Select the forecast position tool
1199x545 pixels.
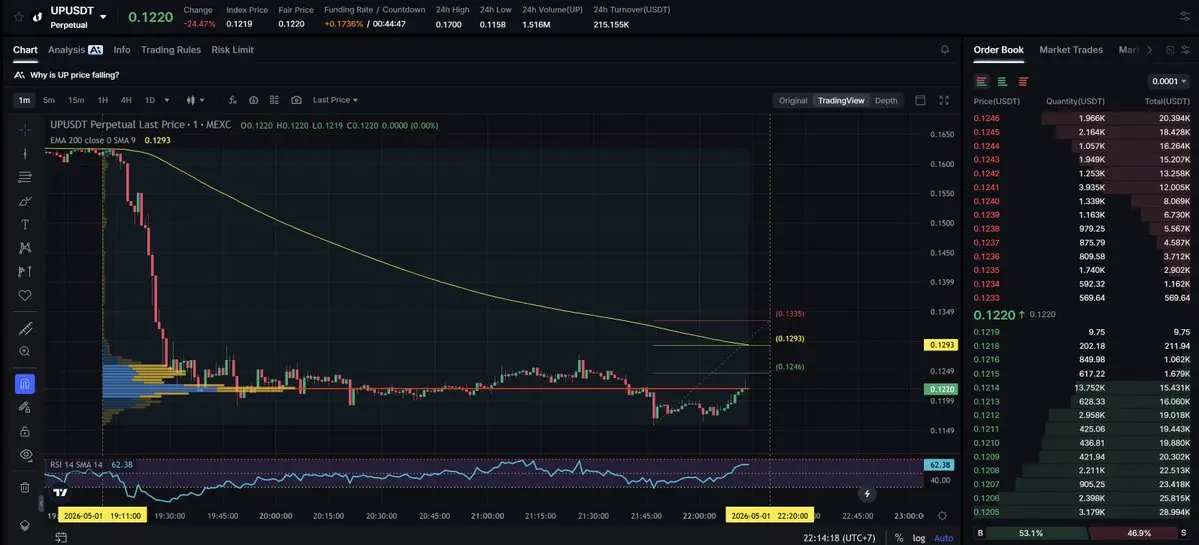click(24, 271)
